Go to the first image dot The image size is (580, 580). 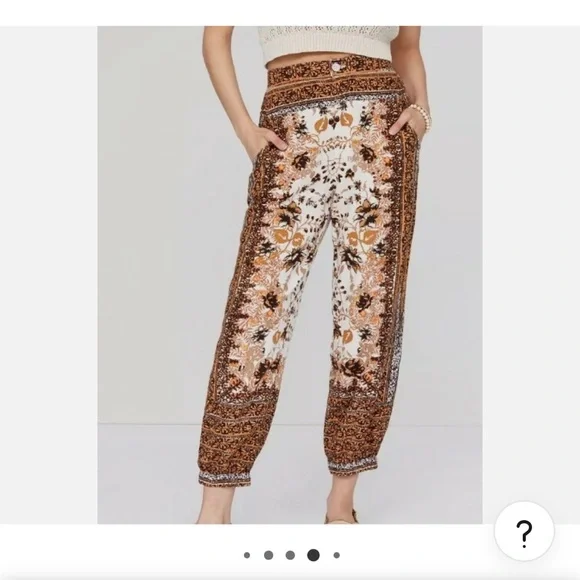[247, 555]
